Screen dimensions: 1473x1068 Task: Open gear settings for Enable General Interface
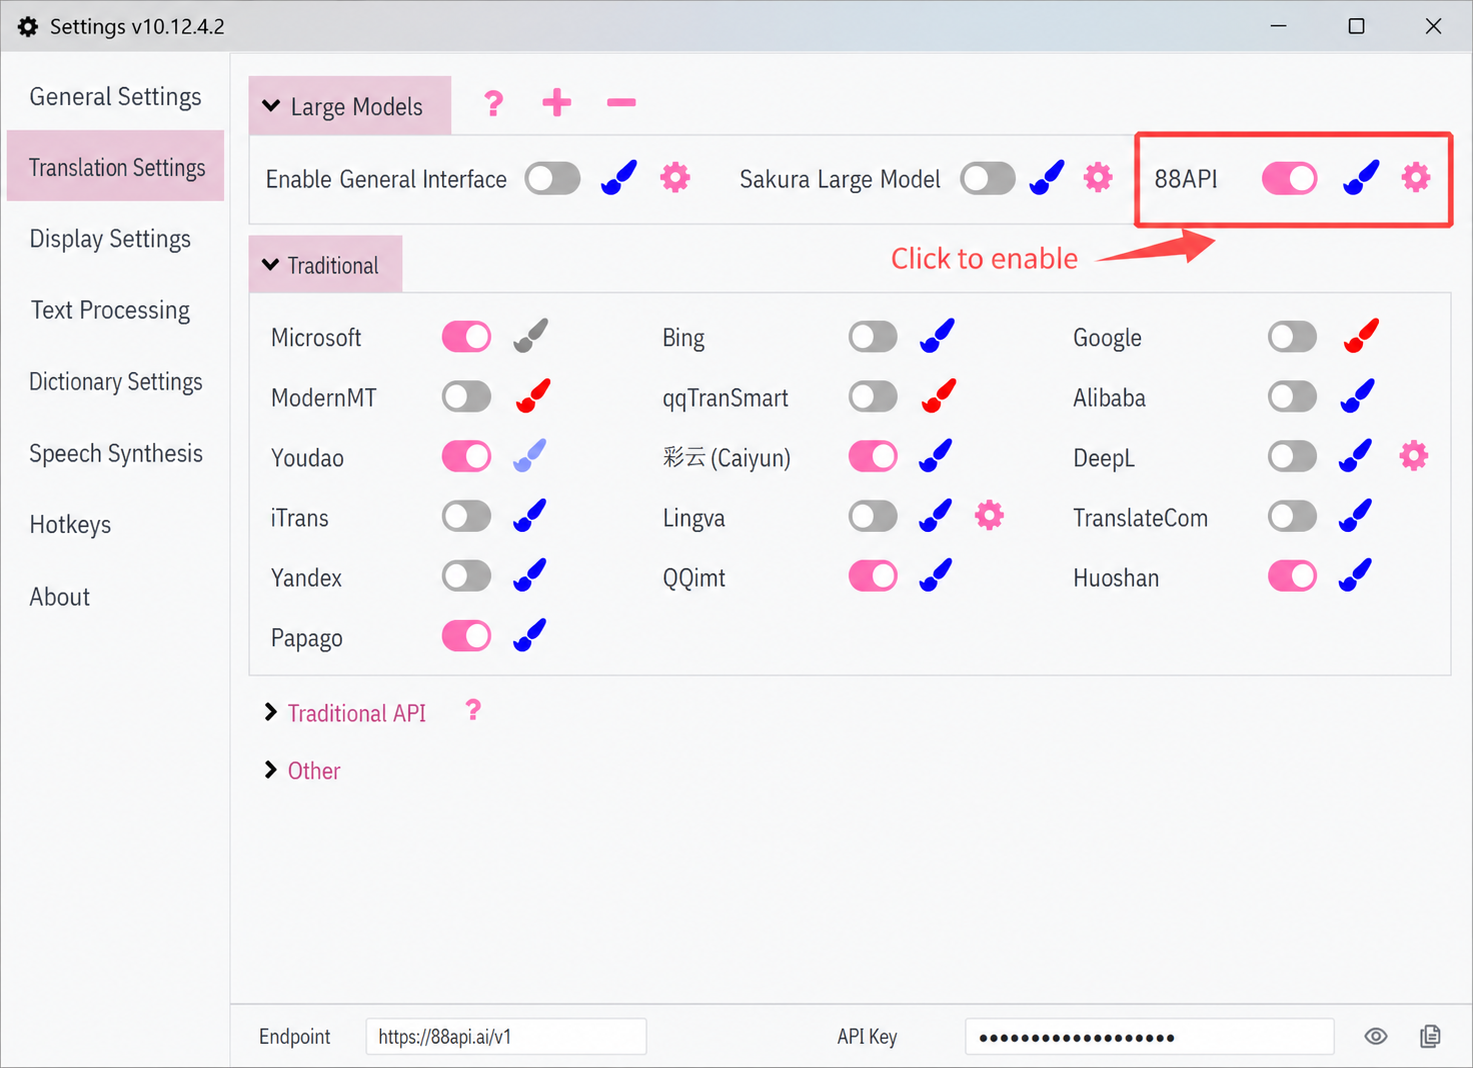click(x=675, y=178)
